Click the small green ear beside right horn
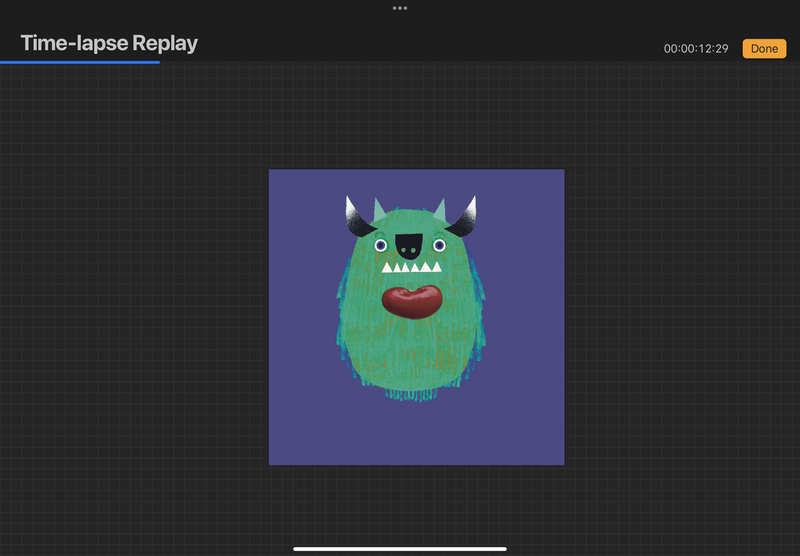The height and width of the screenshot is (556, 800). point(439,210)
